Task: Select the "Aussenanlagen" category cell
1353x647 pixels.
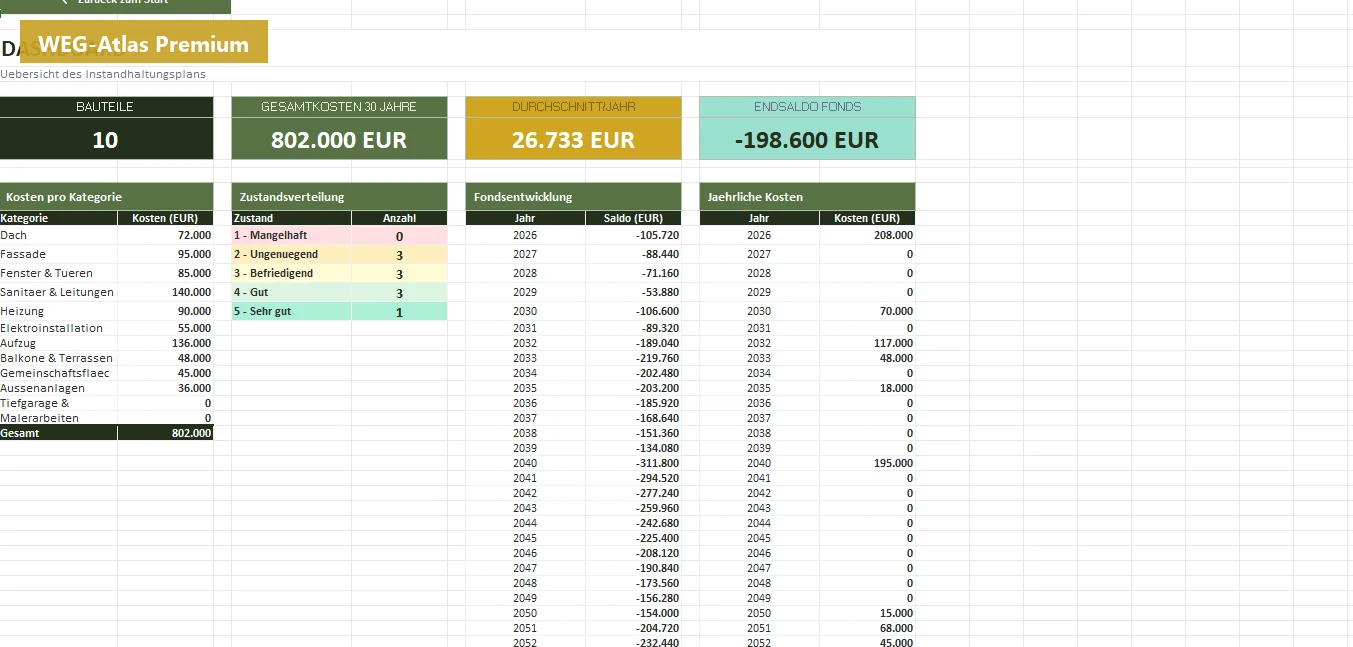Action: (58, 388)
